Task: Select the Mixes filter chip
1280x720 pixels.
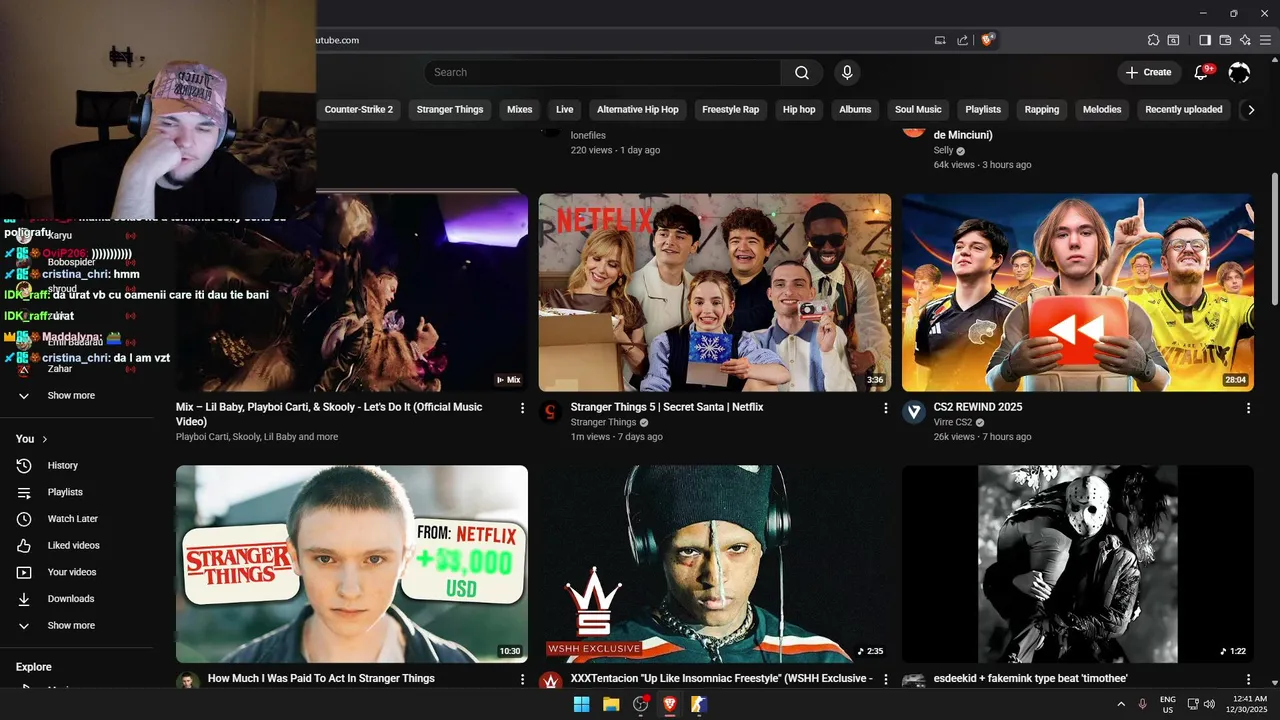Action: coord(520,110)
